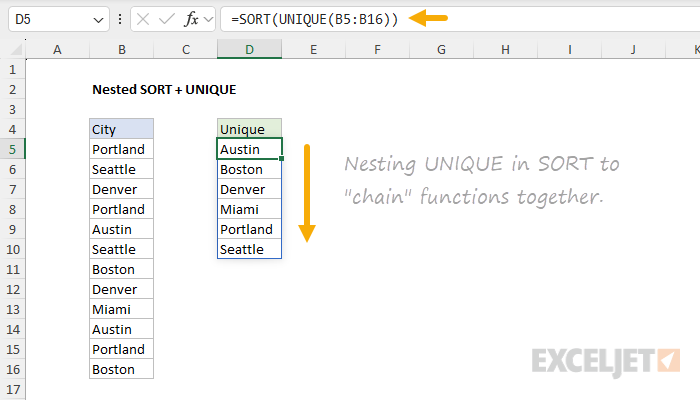Select column H header
700x400 pixels.
pyautogui.click(x=505, y=50)
